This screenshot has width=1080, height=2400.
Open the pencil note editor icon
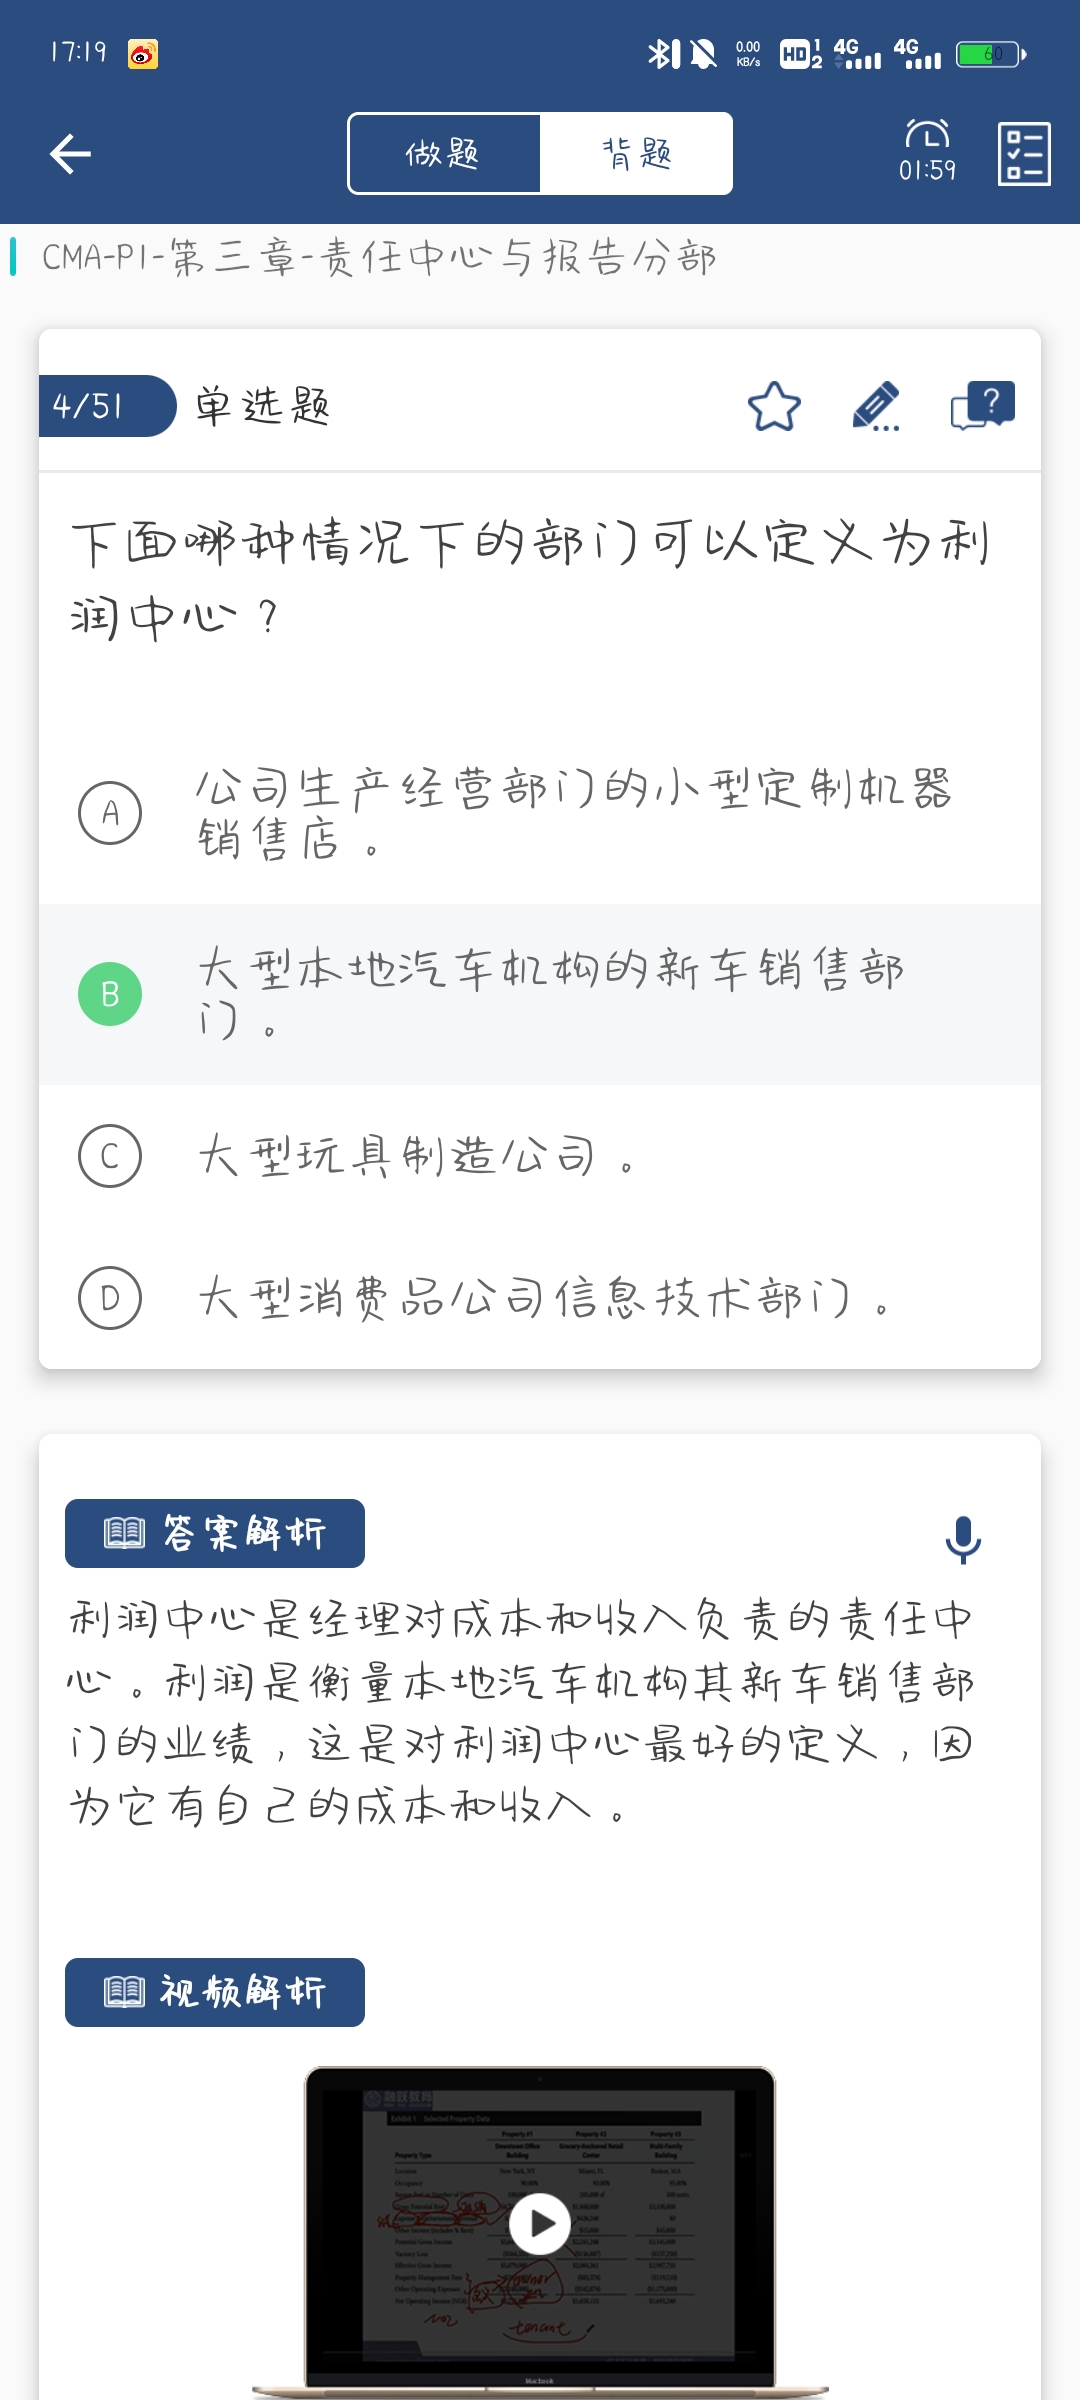[876, 406]
